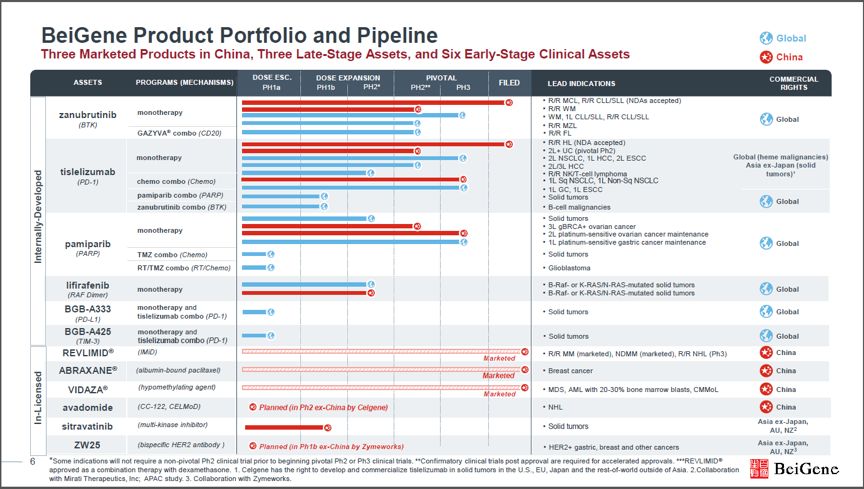Click the China icon in avadomide row
The image size is (864, 489).
766,407
